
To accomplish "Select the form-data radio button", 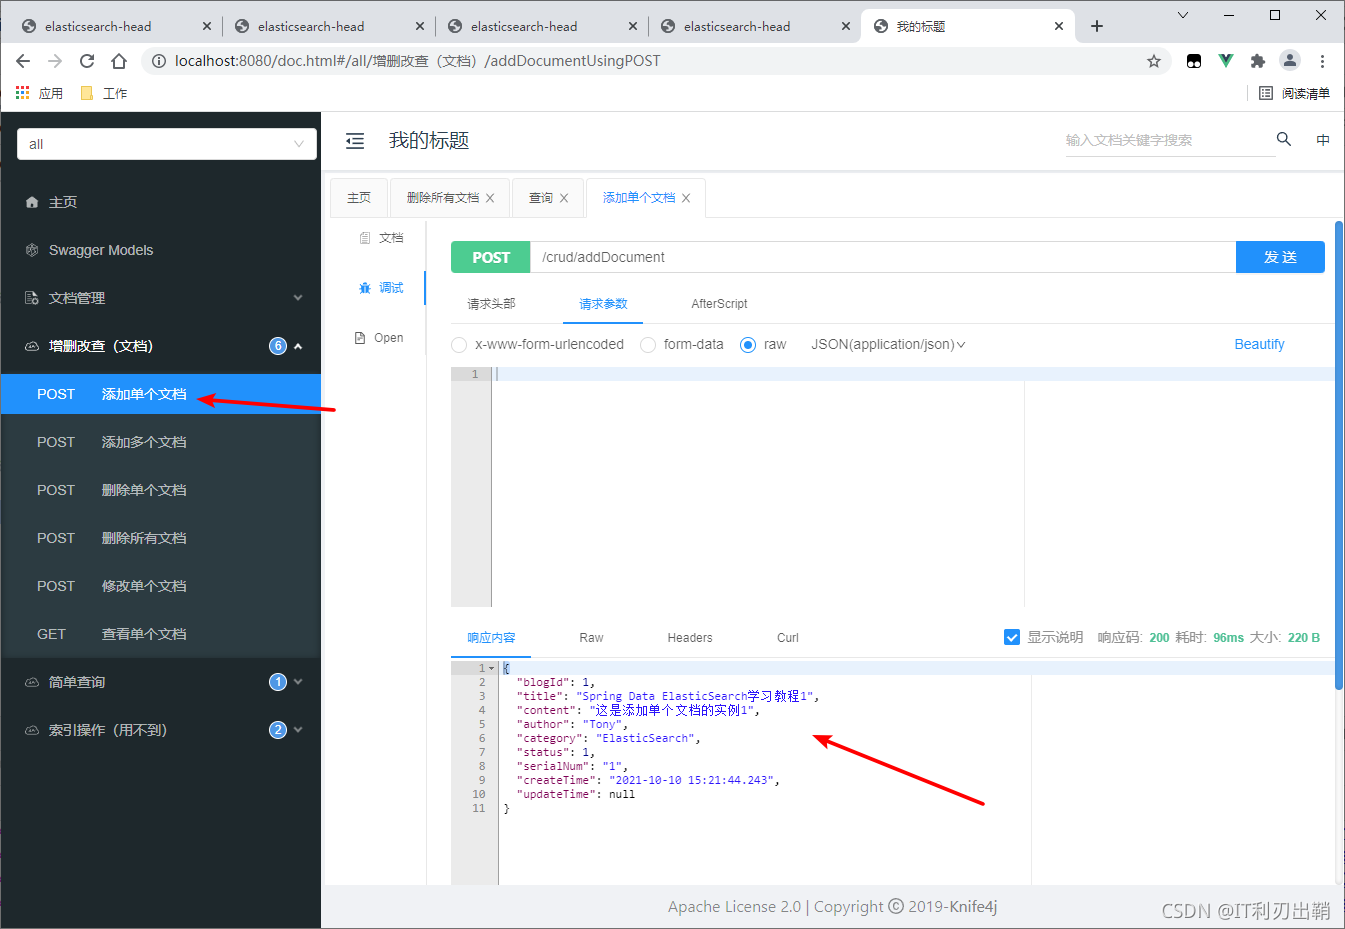I will click(x=648, y=344).
